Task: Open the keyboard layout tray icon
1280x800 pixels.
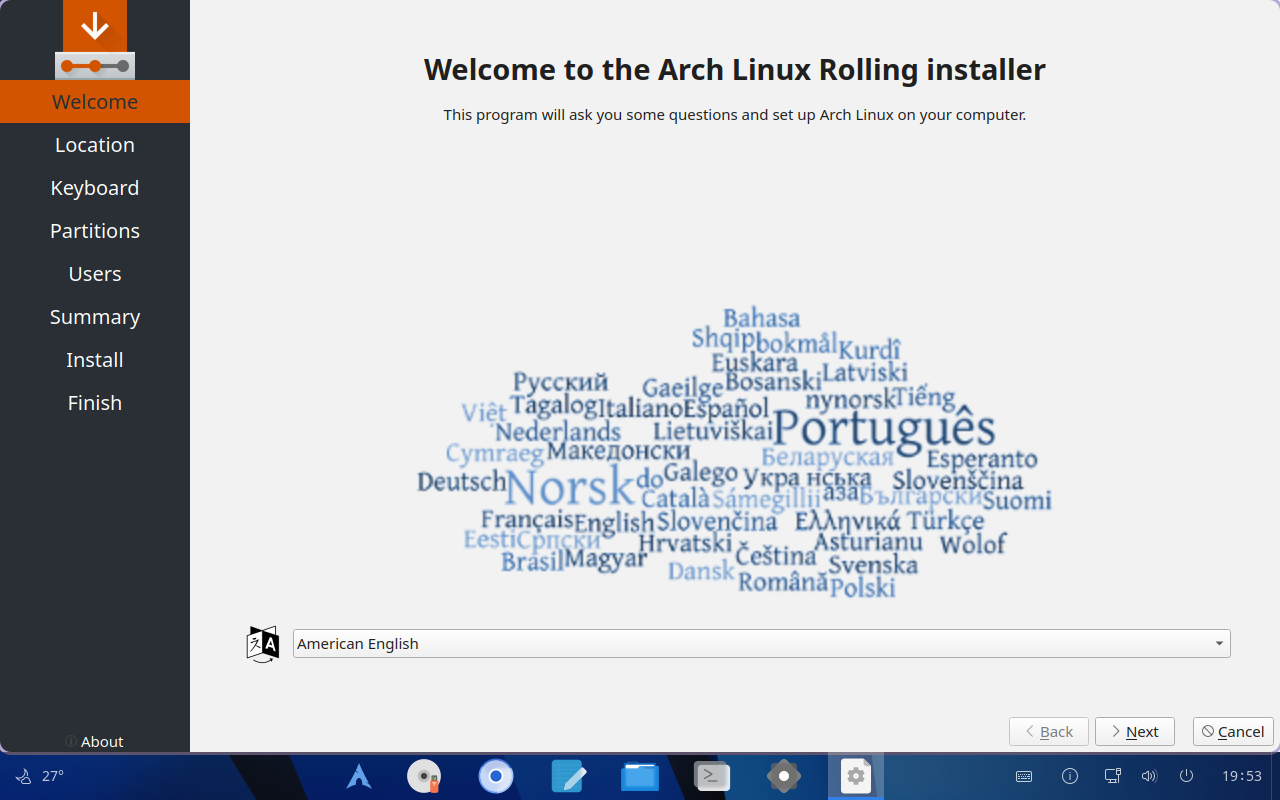Action: coord(1024,776)
